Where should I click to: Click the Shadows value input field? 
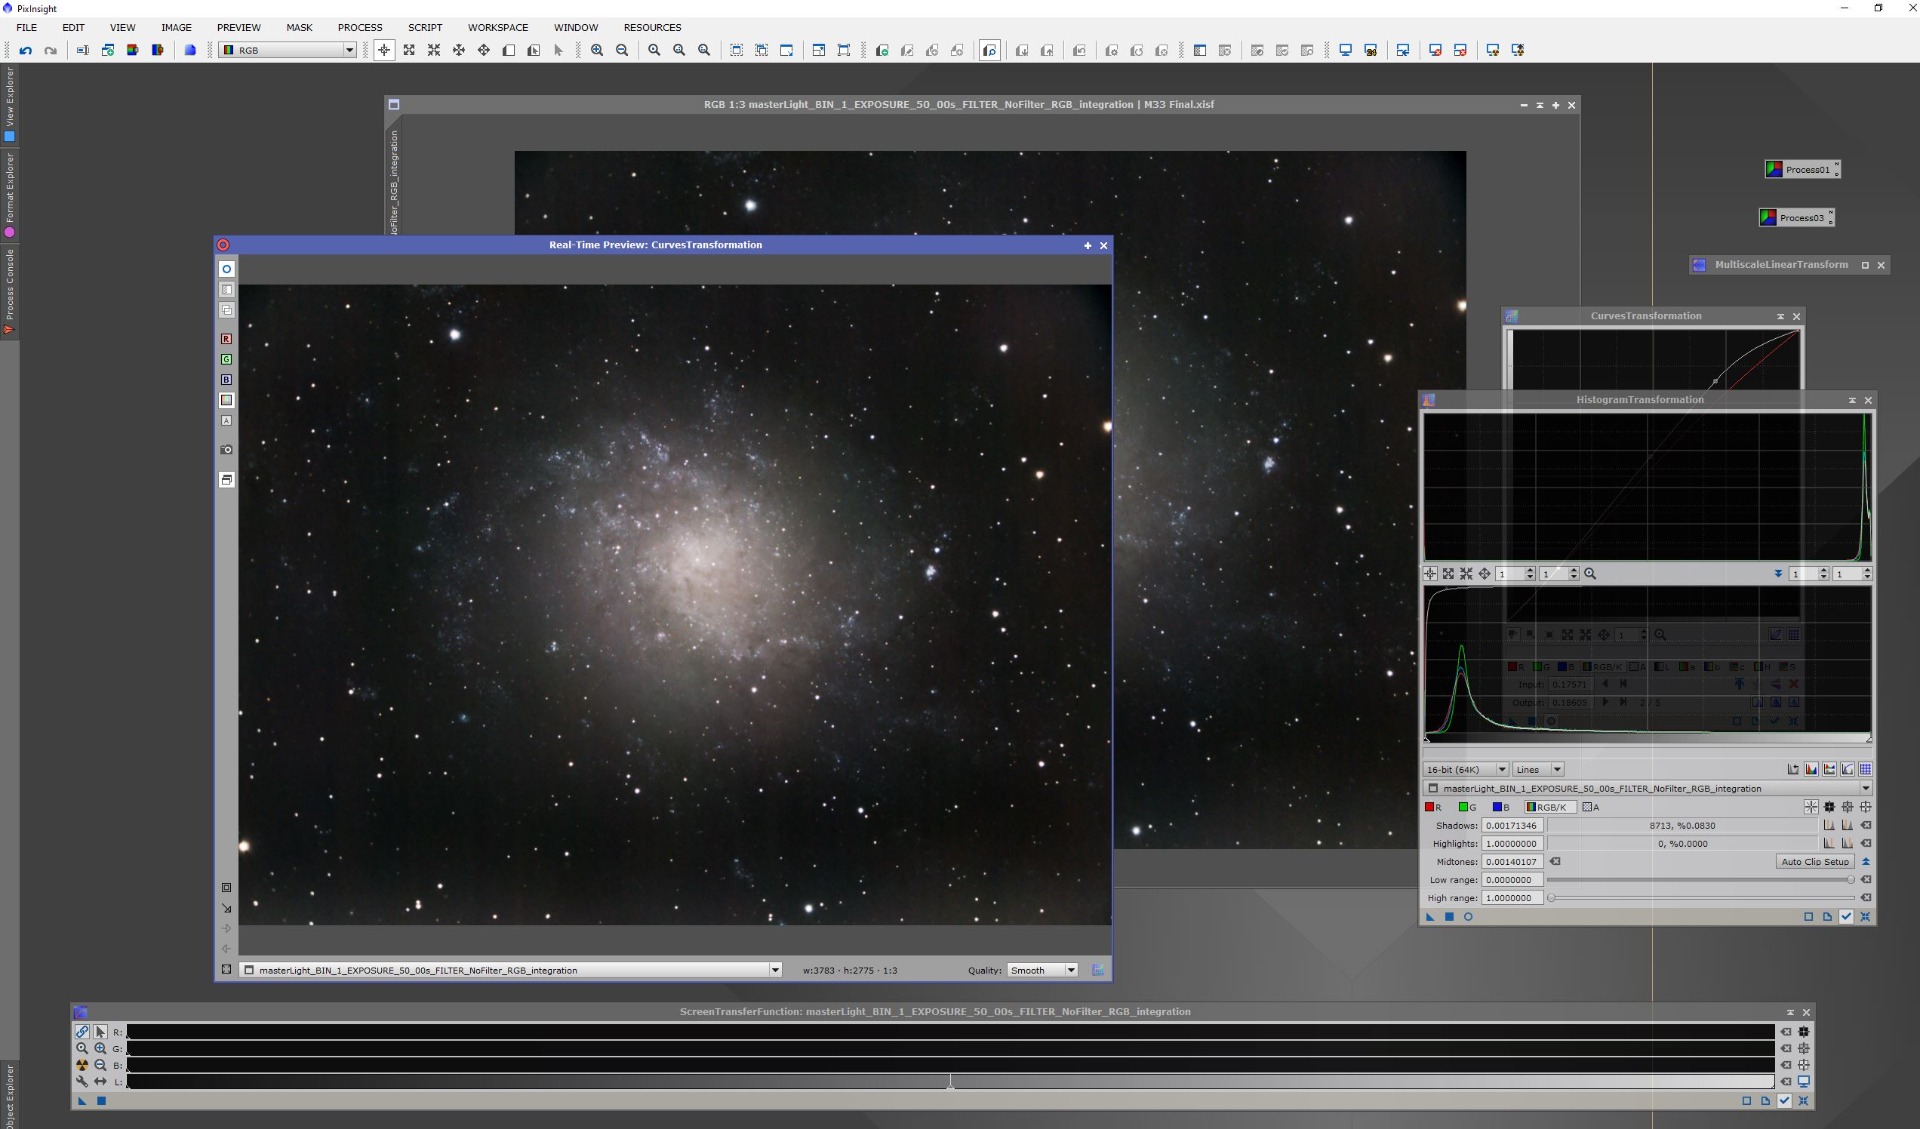click(x=1511, y=825)
